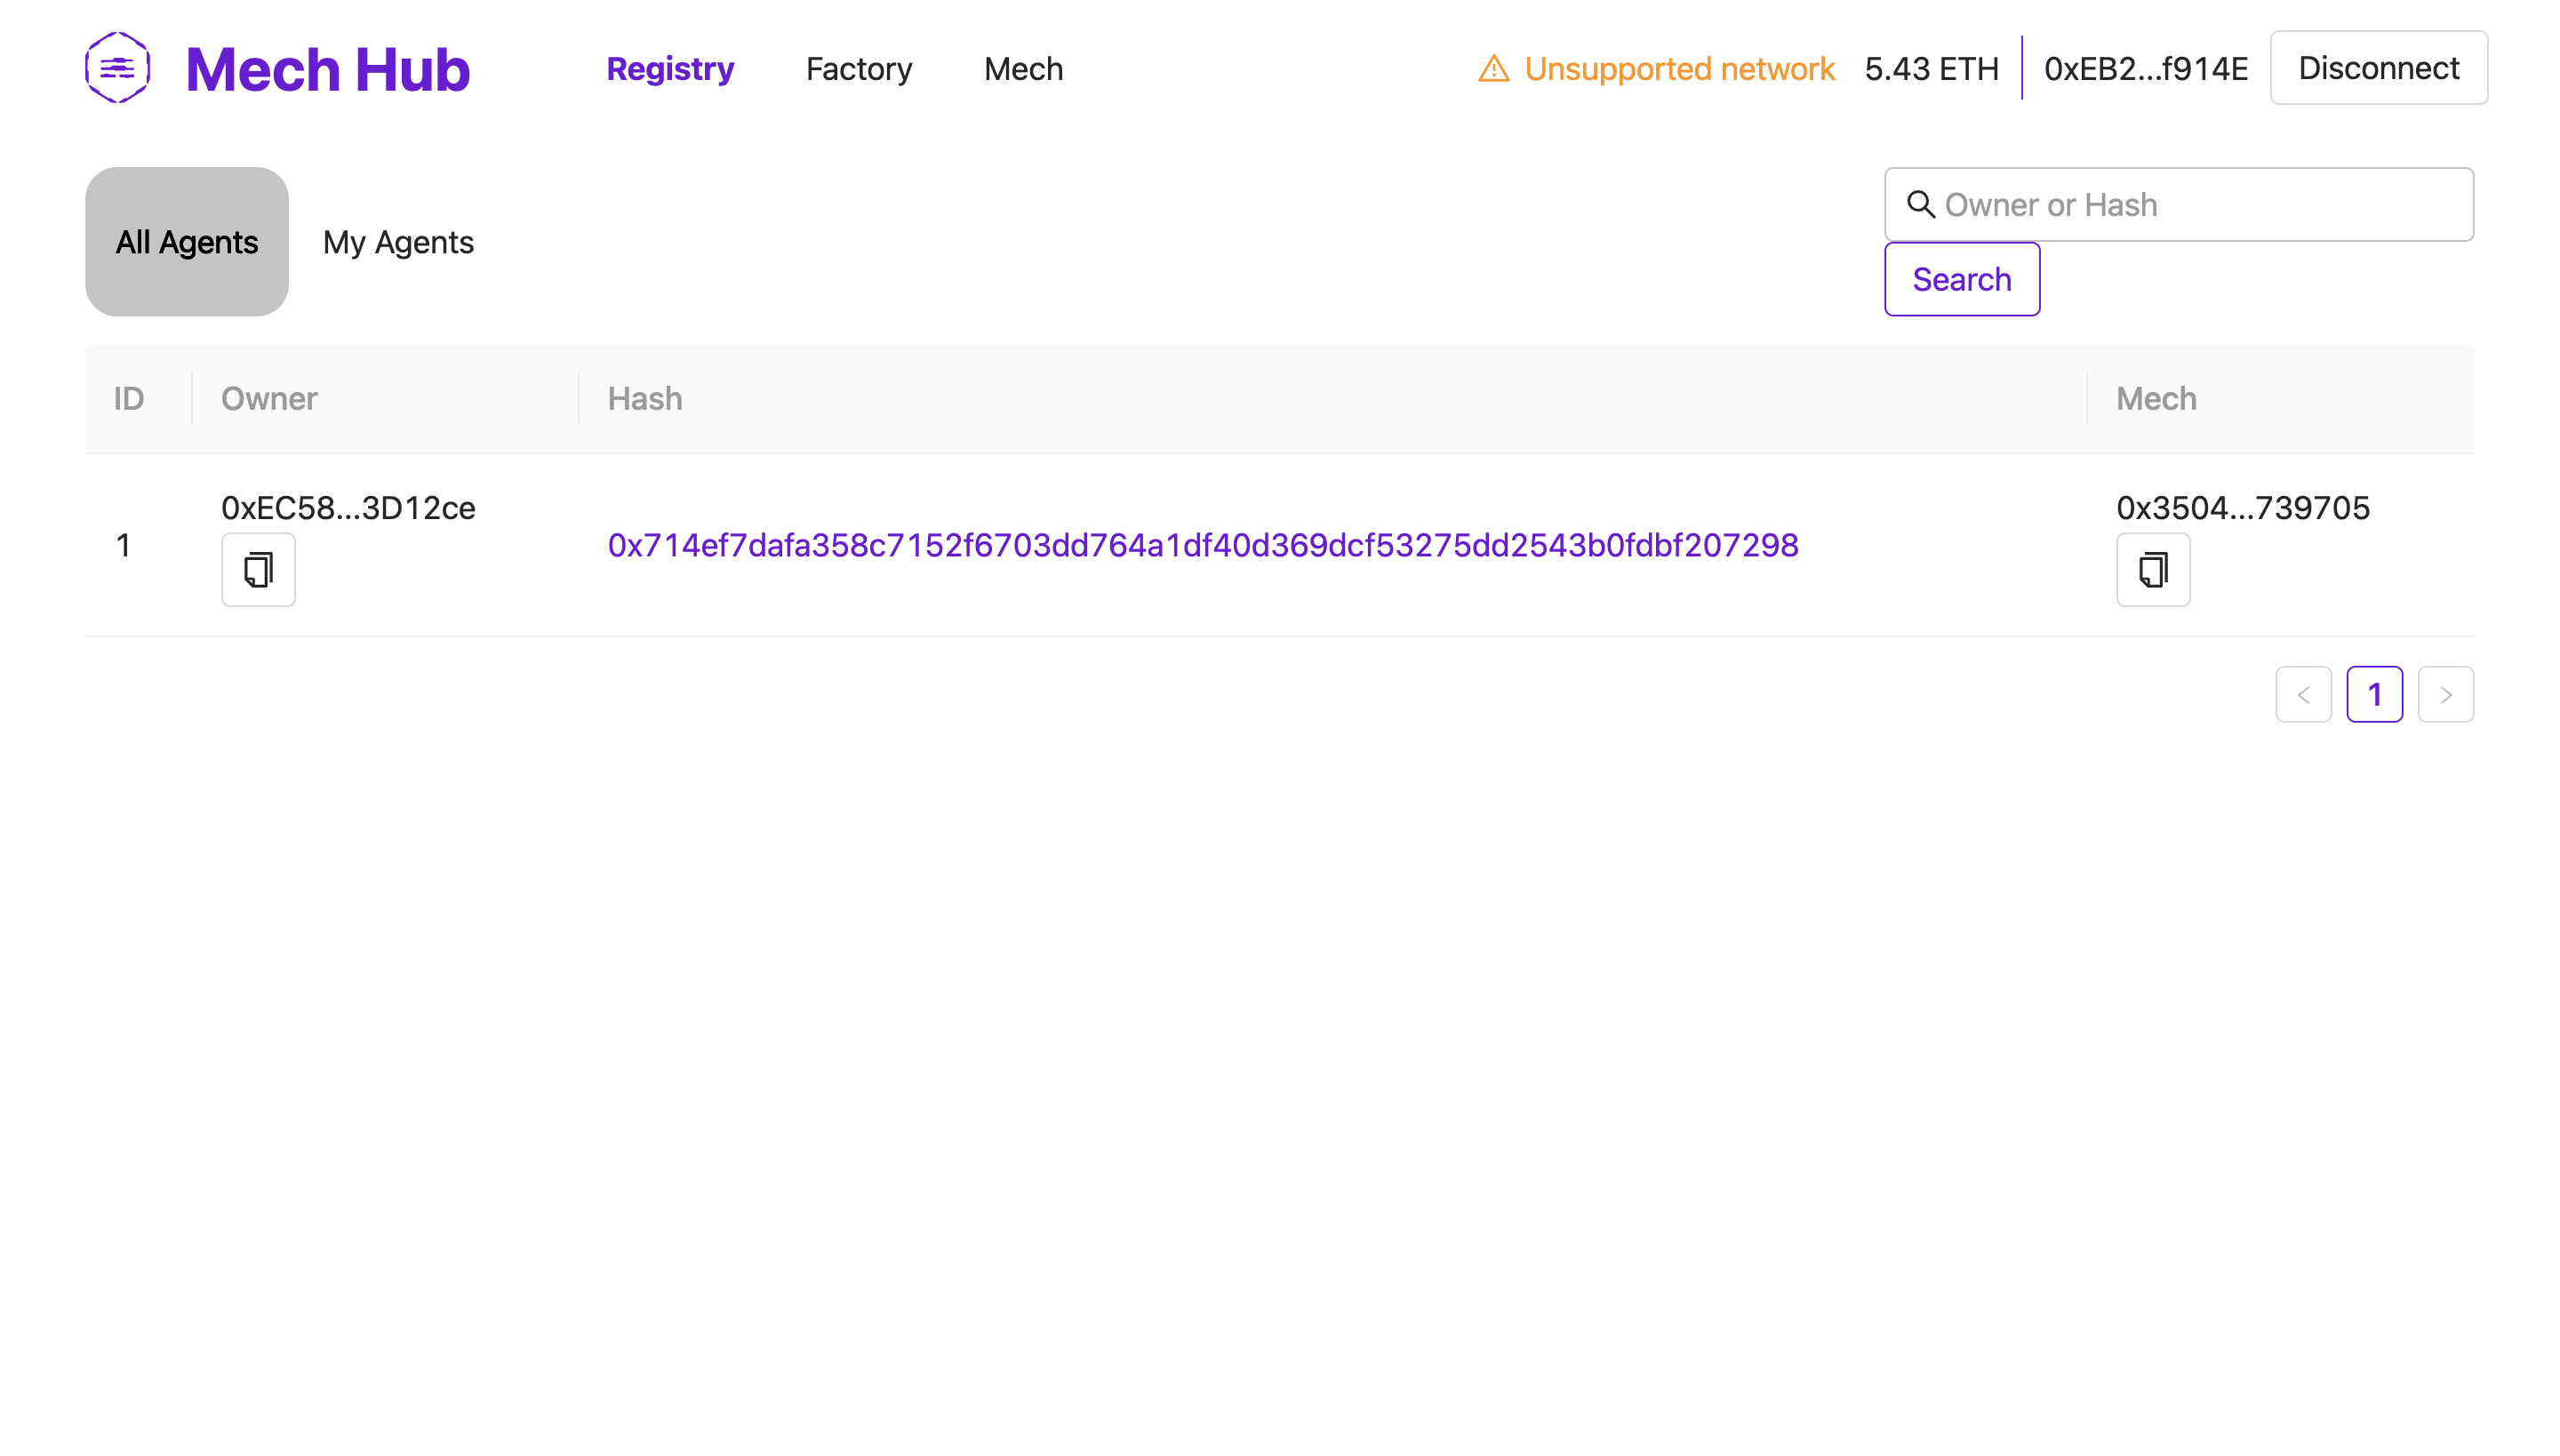
Task: Copy the owner address 0xEC58...3D12ce
Action: pos(258,569)
